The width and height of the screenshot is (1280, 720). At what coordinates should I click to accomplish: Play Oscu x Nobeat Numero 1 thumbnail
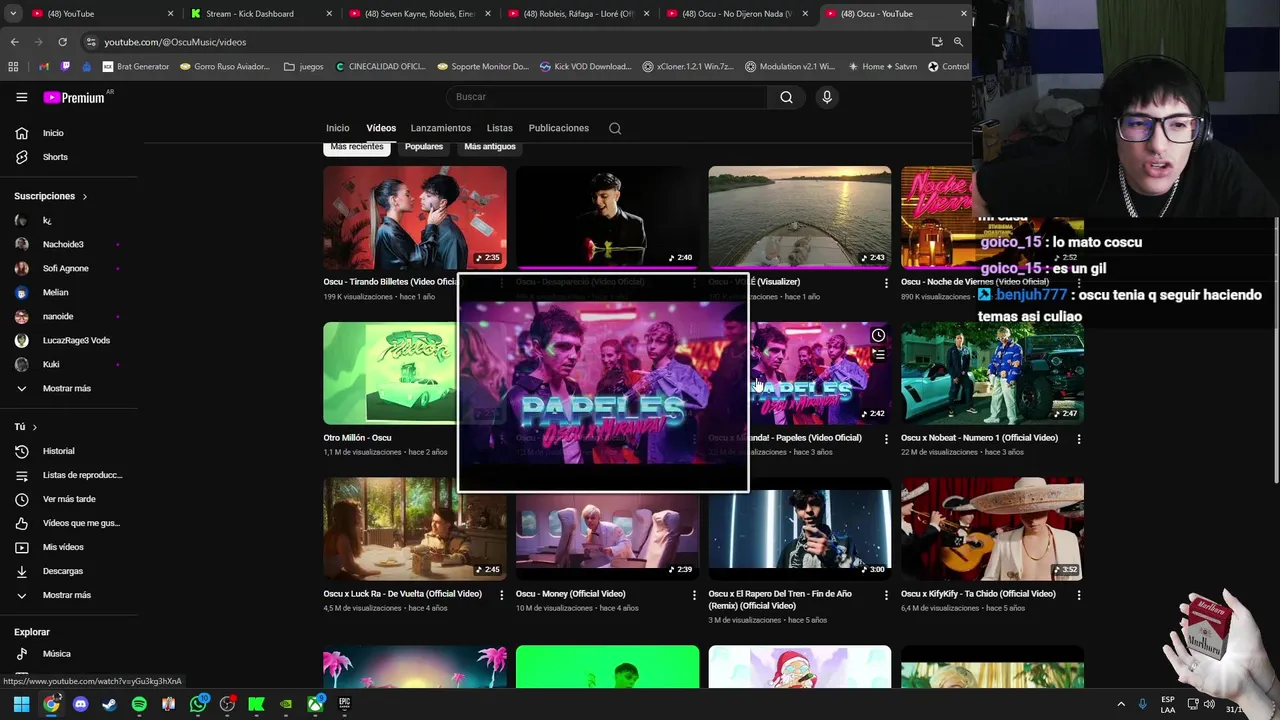(992, 373)
